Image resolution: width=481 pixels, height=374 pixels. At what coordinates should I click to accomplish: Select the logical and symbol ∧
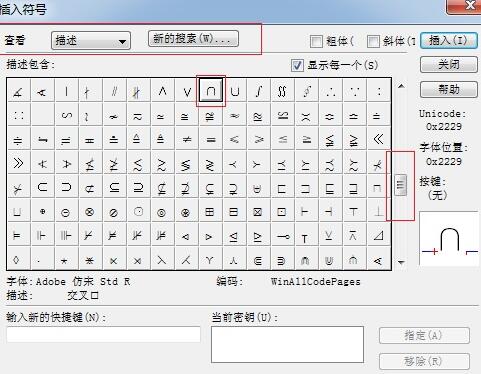[x=162, y=91]
